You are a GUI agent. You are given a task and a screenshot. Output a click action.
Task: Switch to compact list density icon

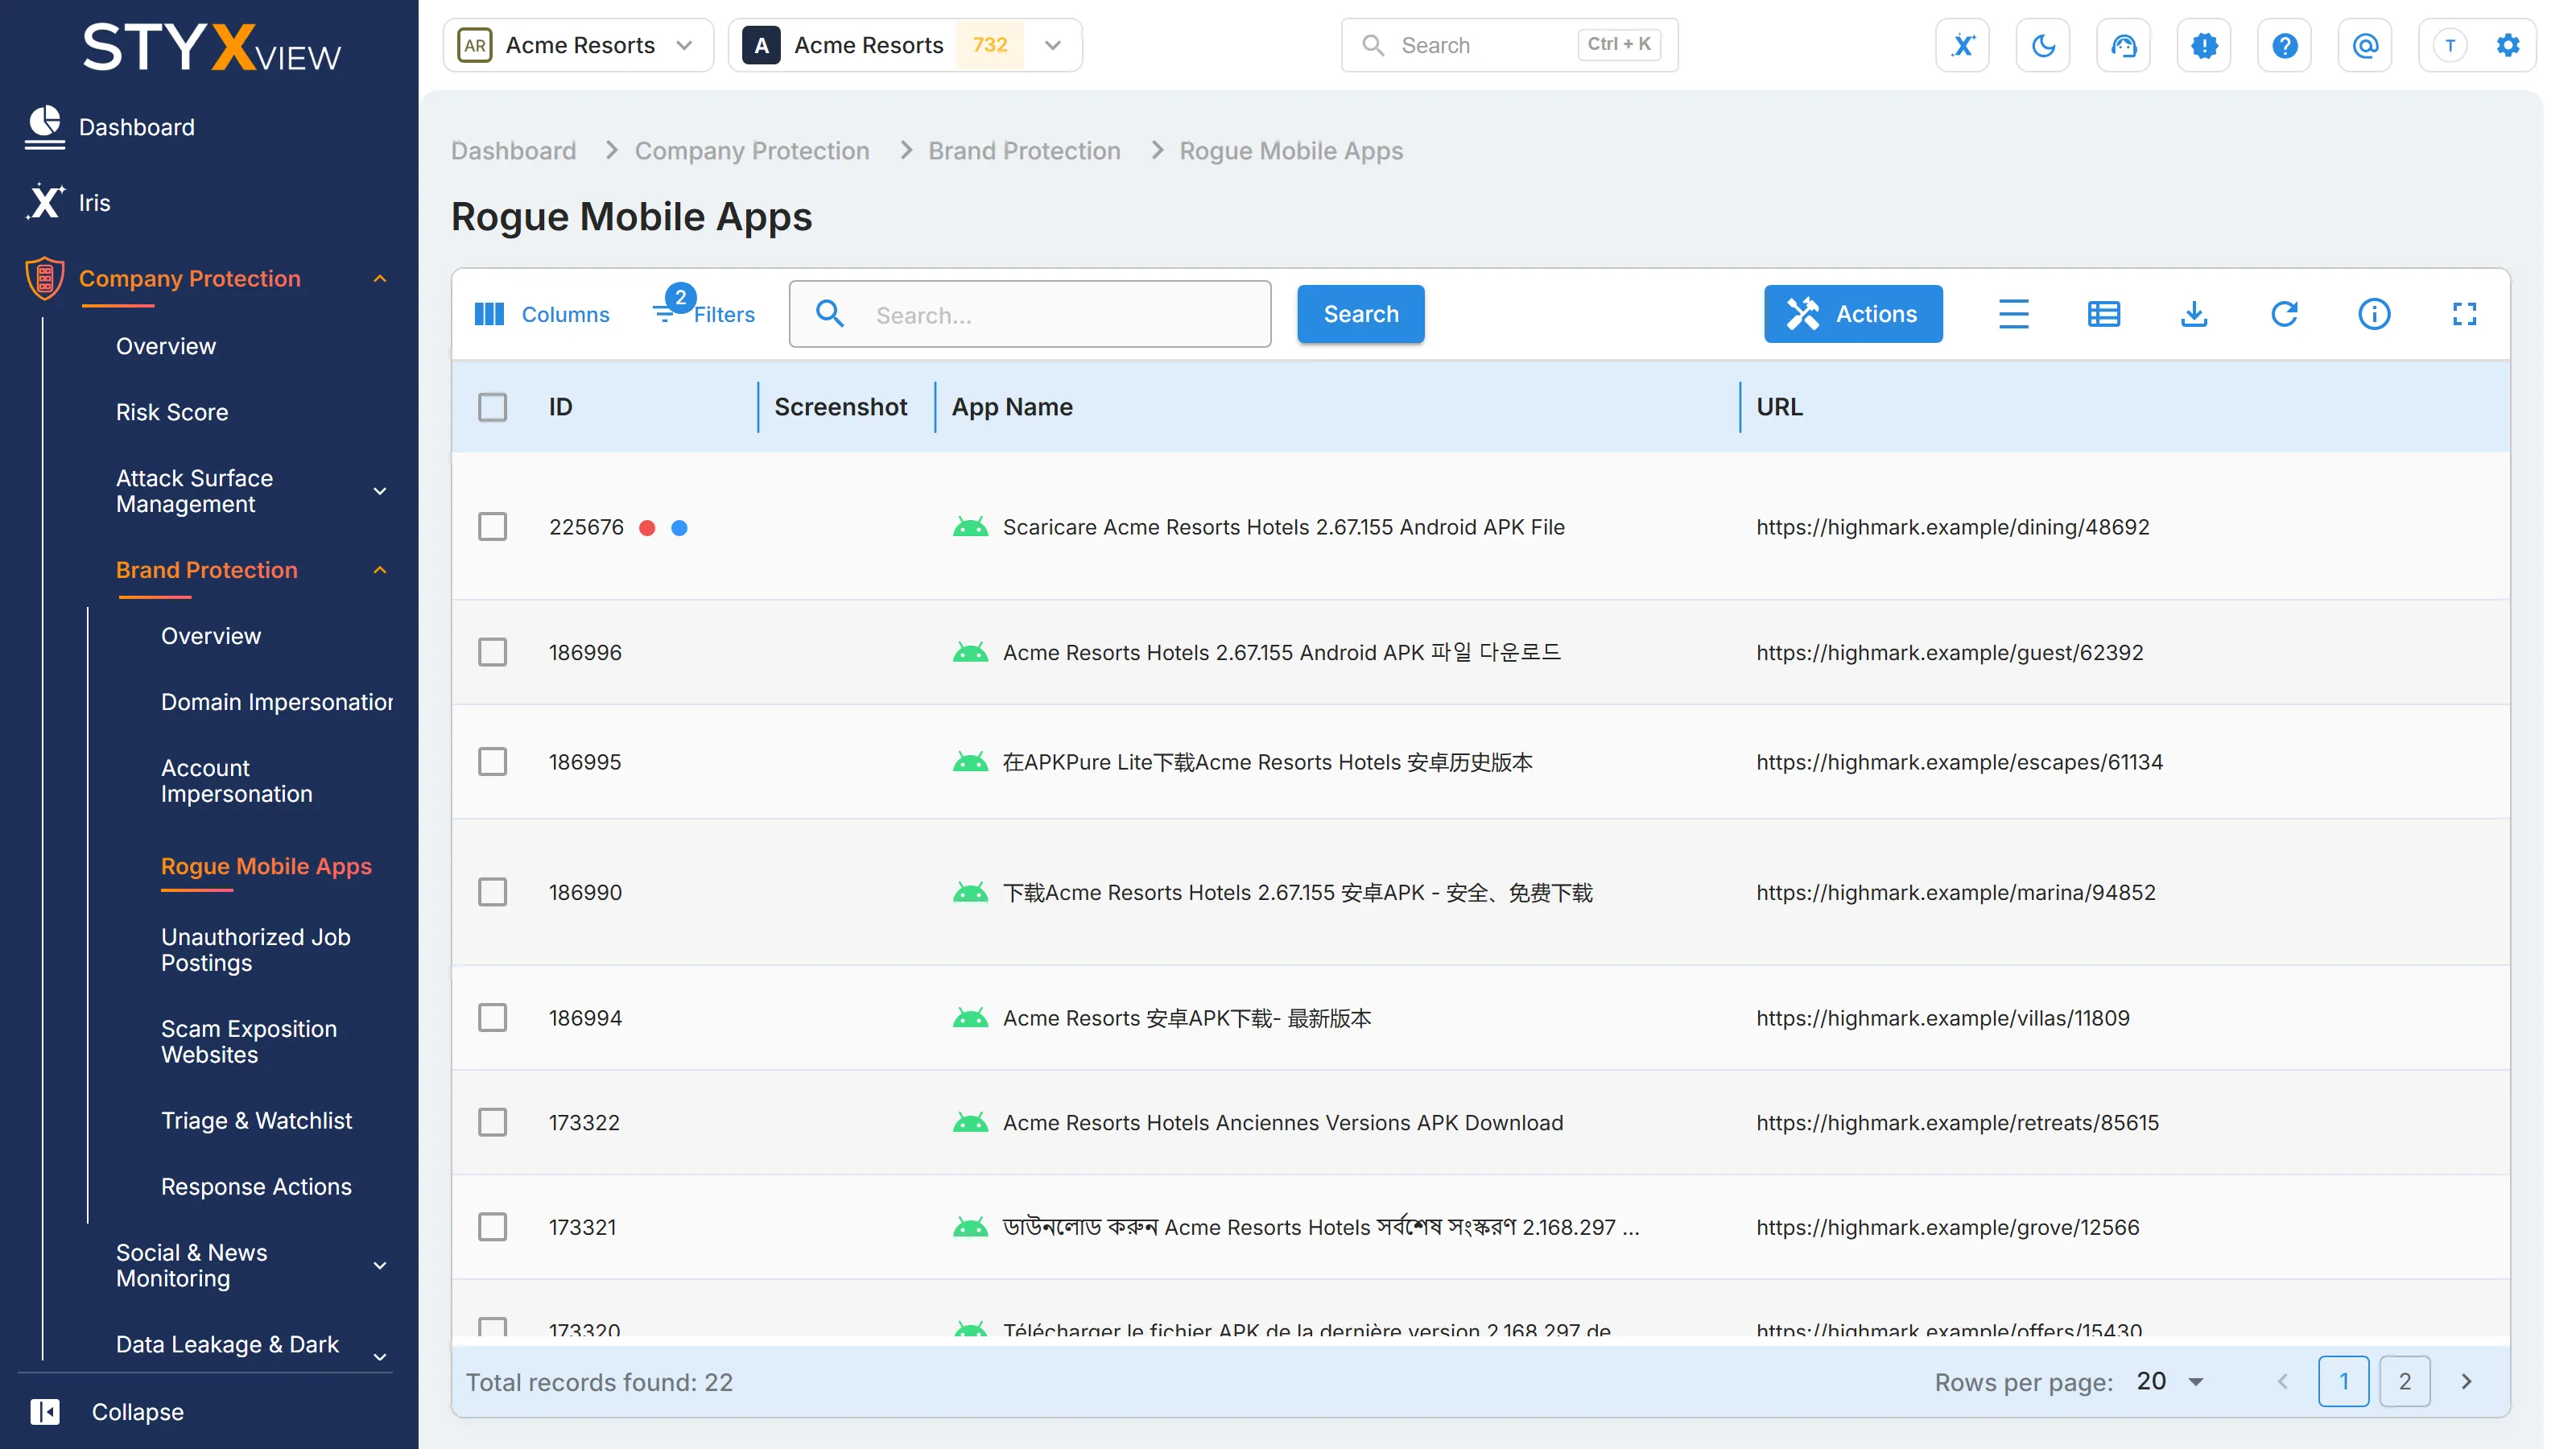pyautogui.click(x=2013, y=314)
